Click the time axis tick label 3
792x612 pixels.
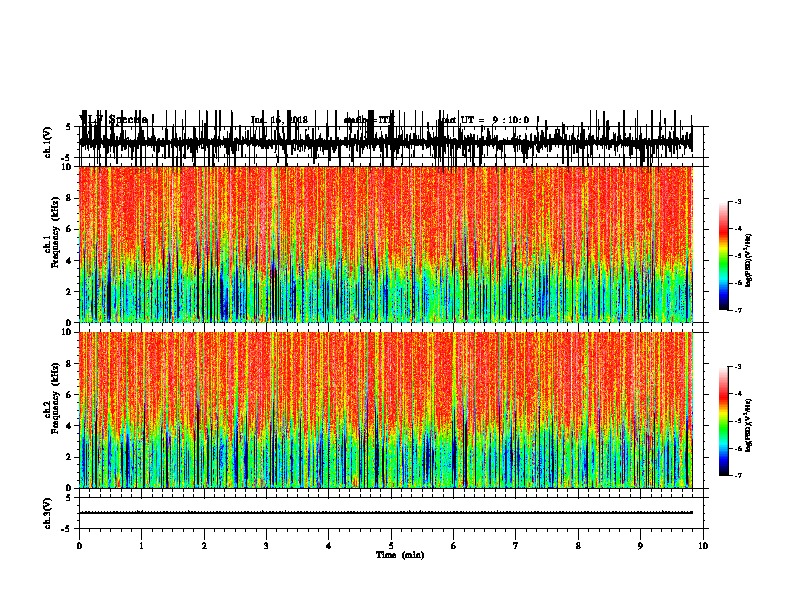click(x=266, y=546)
